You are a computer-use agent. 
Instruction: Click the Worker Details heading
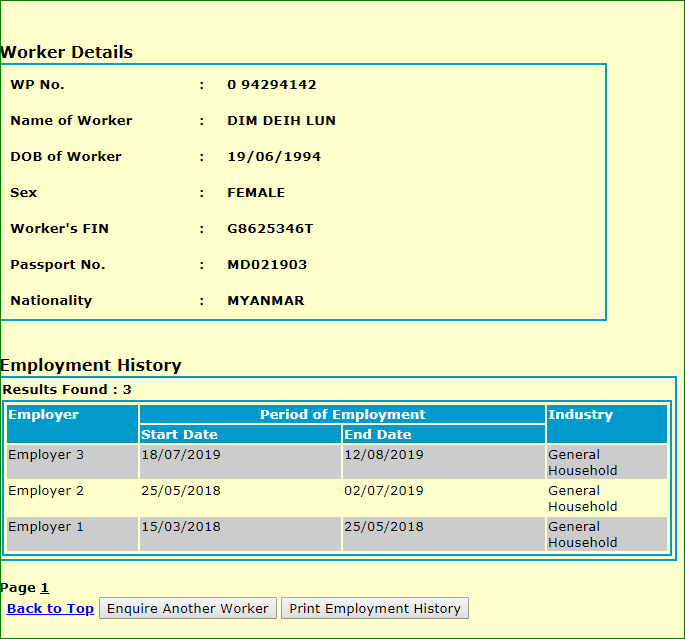(67, 52)
